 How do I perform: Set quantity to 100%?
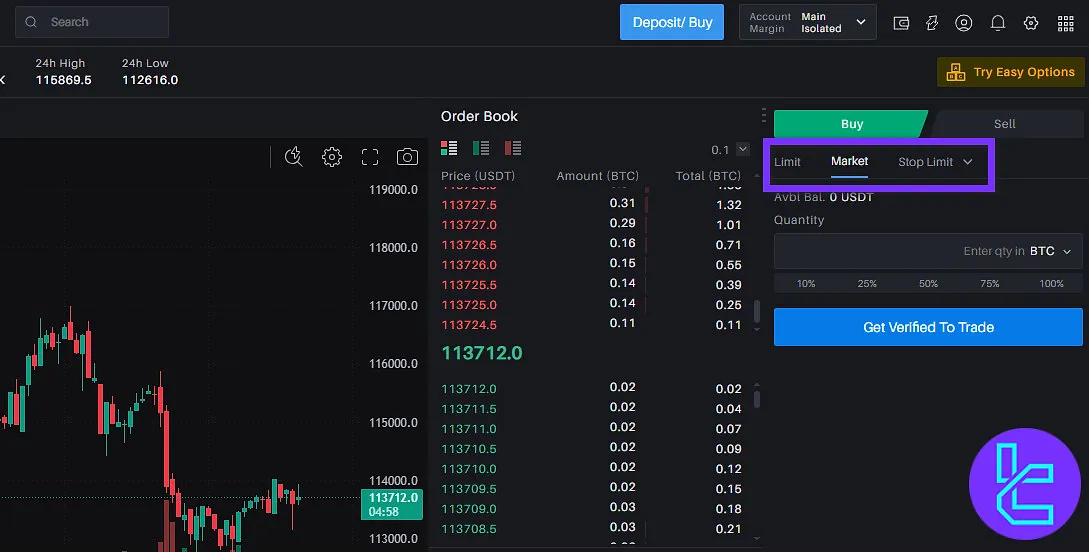[x=1051, y=283]
